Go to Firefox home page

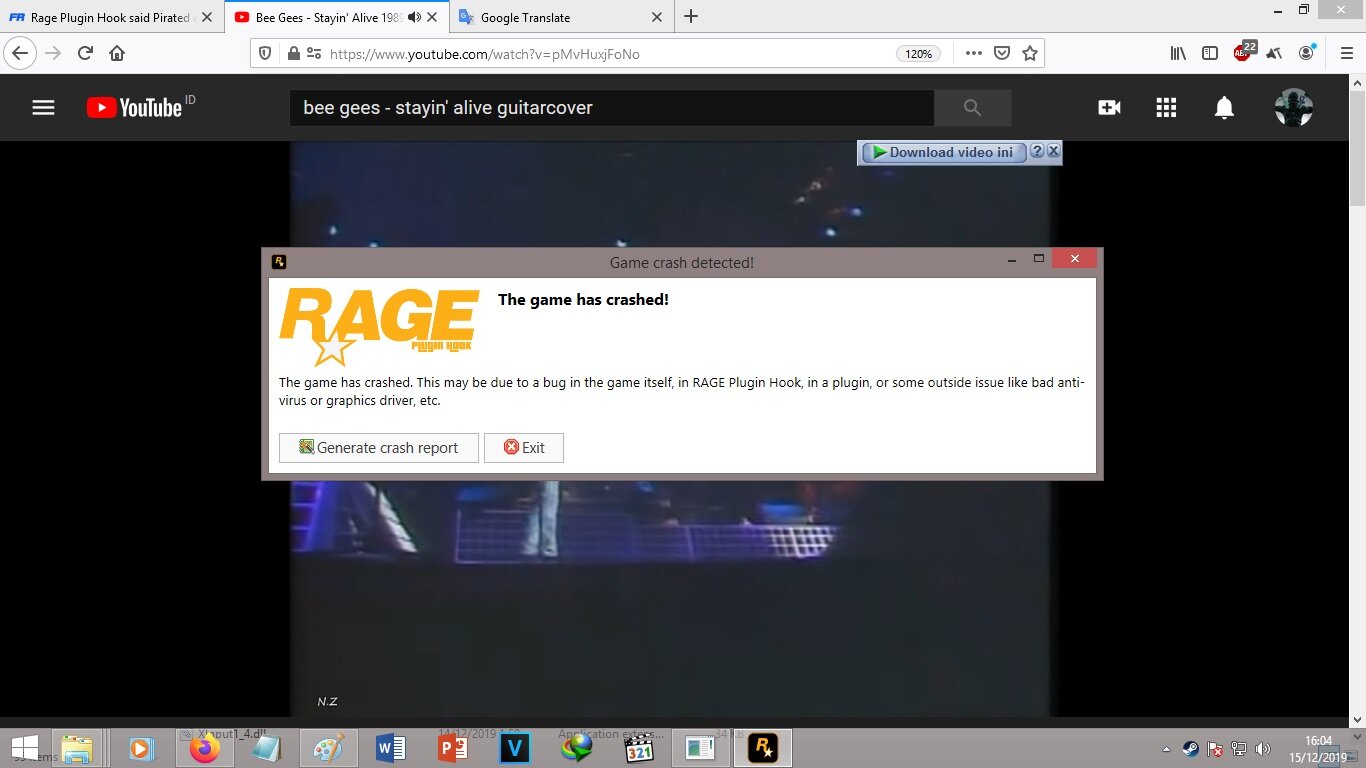point(117,54)
